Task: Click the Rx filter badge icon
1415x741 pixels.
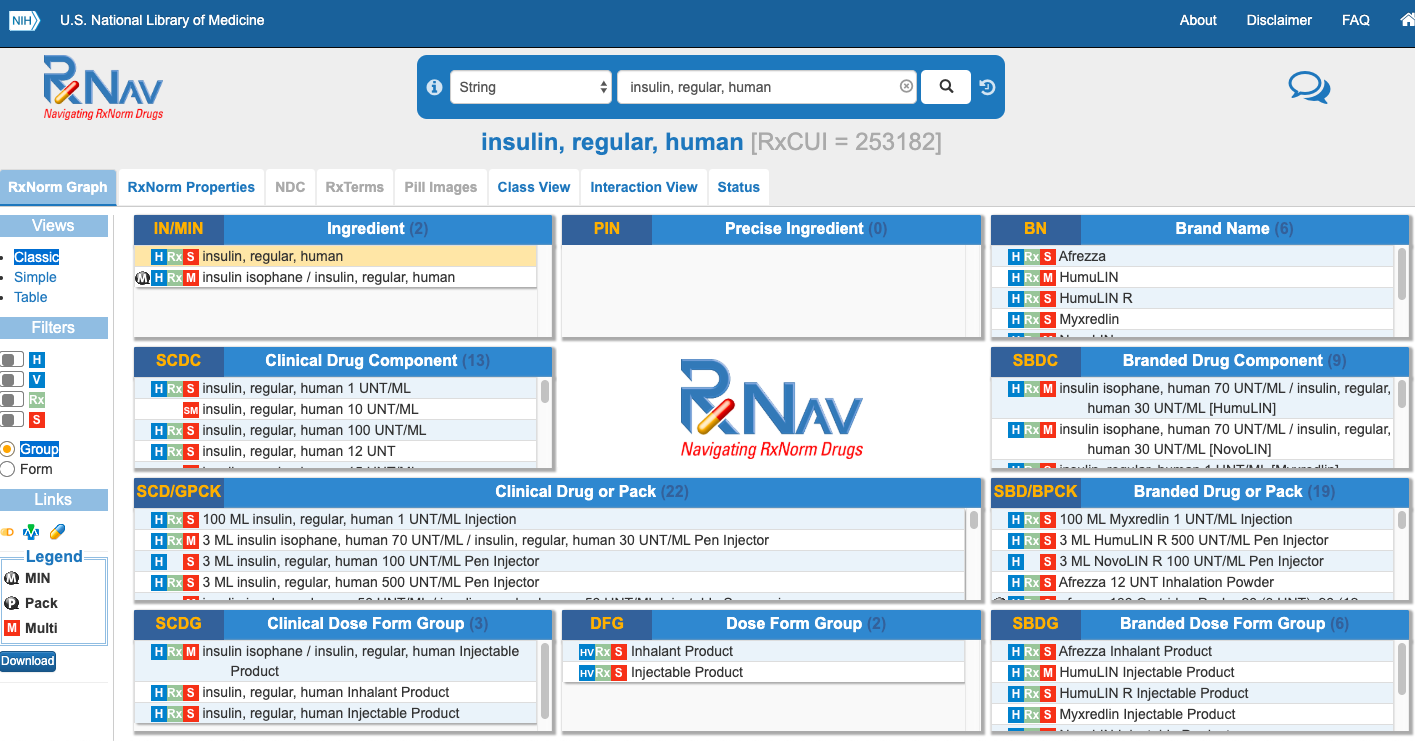Action: 37,399
